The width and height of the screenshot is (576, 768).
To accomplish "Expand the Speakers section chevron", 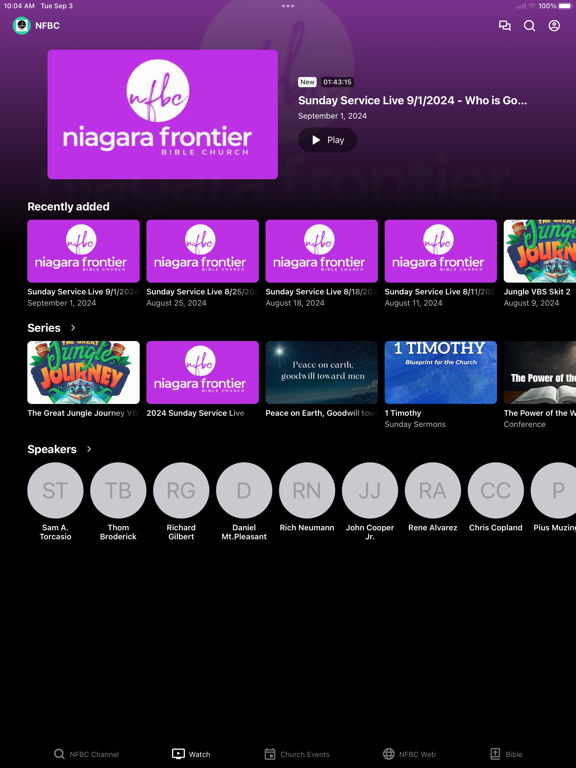I will coord(89,449).
